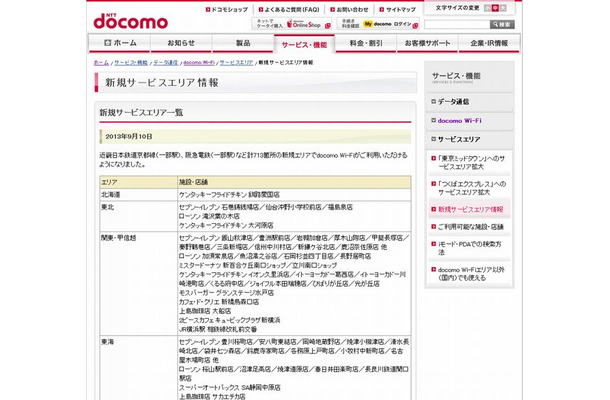Open sidebar 新規サービスエリア情報 link

pos(468,209)
